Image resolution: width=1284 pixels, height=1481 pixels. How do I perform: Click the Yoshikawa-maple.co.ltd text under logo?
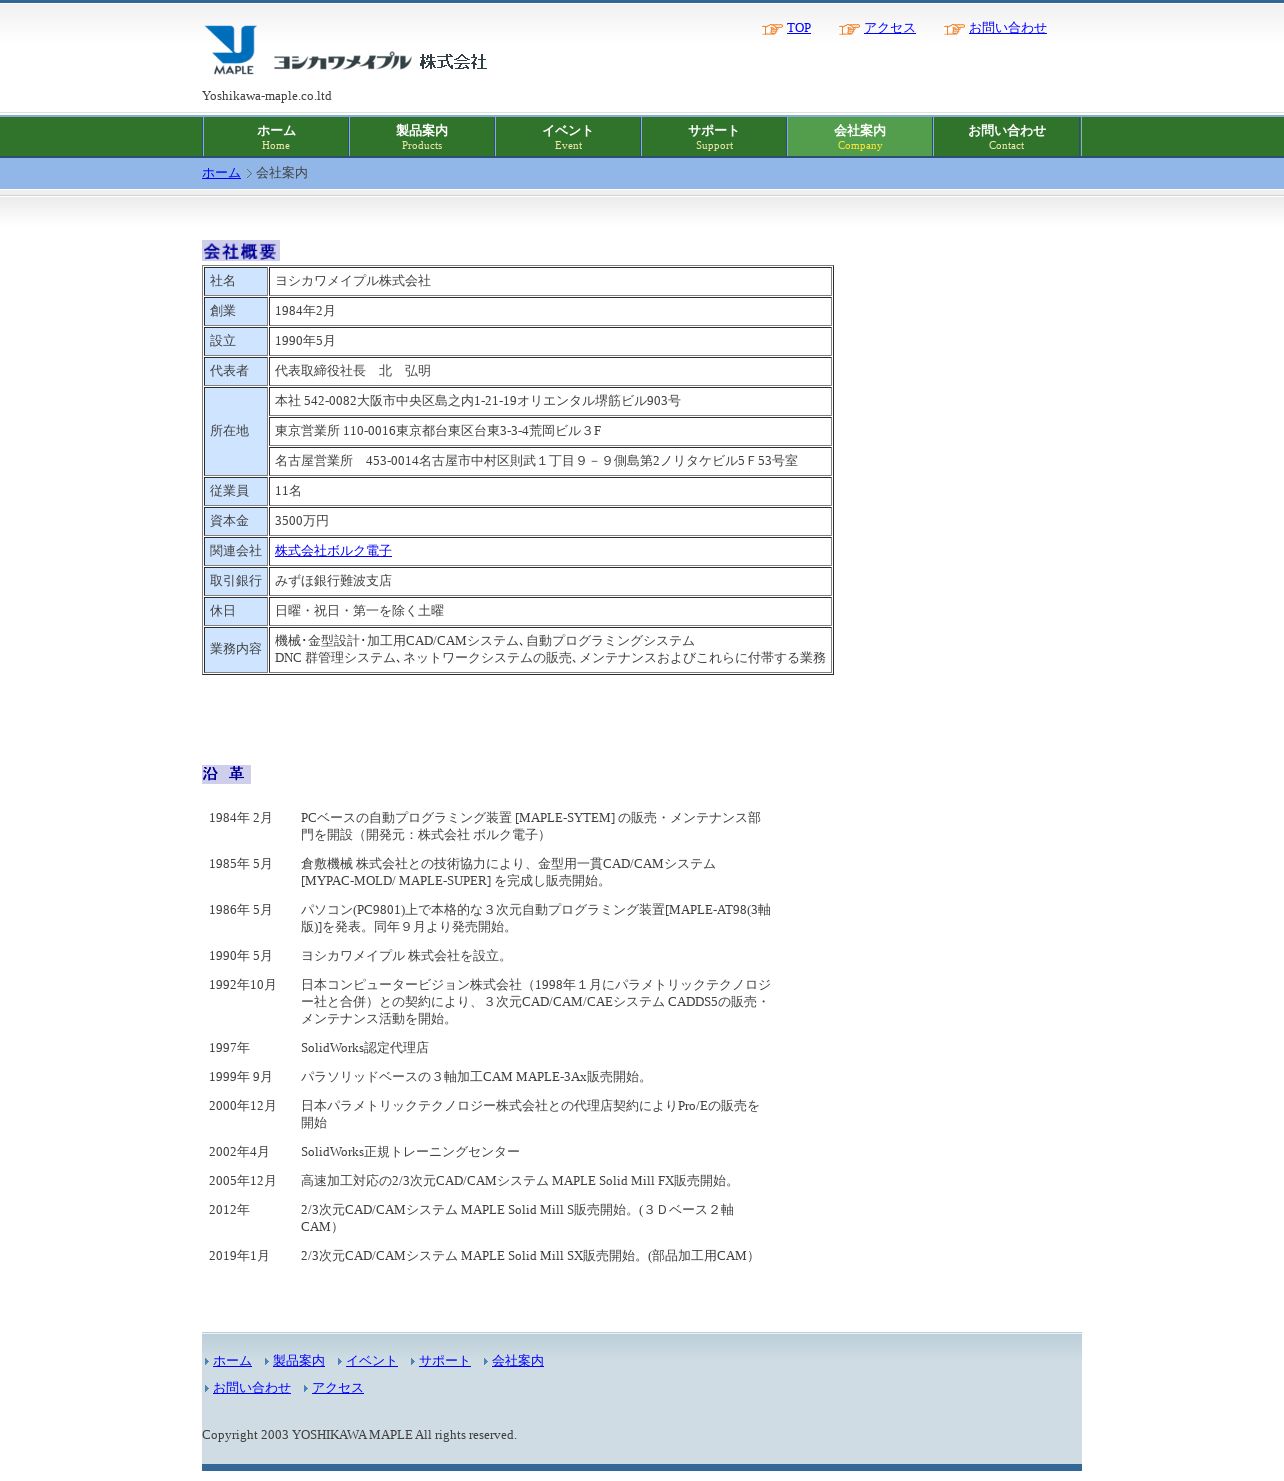pos(267,96)
